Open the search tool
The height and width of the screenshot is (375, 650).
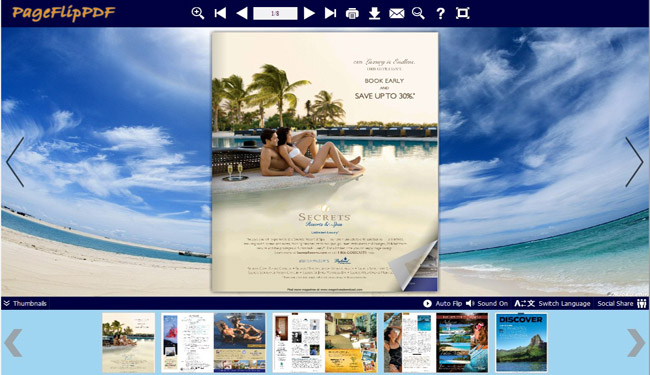click(x=418, y=13)
